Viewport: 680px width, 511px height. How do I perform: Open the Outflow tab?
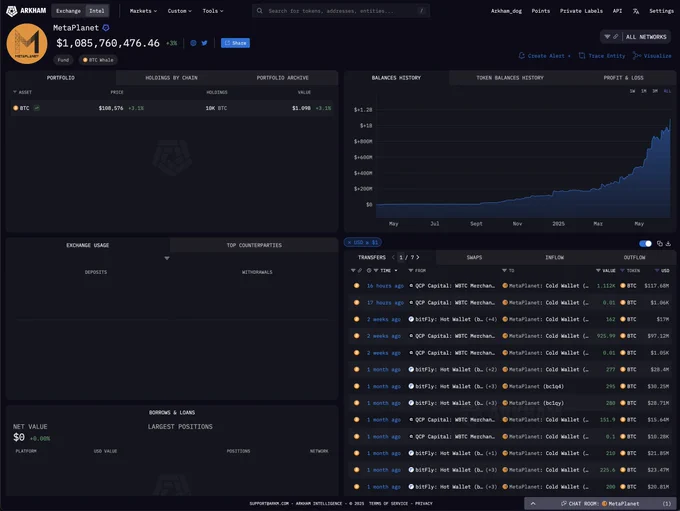pyautogui.click(x=634, y=257)
